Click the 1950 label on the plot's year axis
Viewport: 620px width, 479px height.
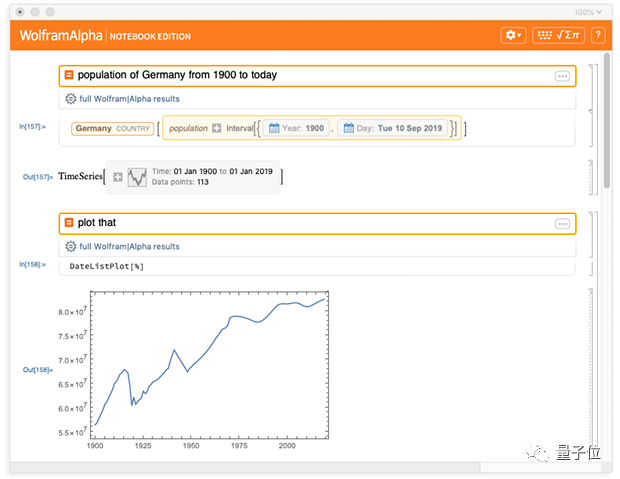[x=191, y=446]
